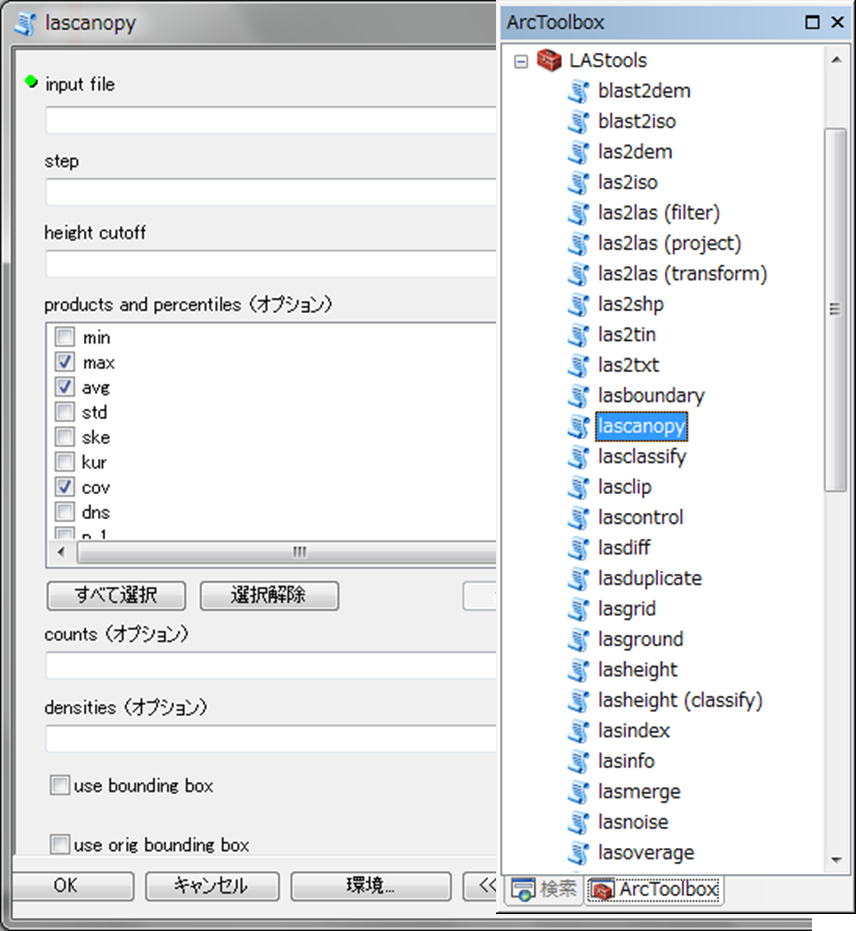Check the use bounding box option
The height and width of the screenshot is (931, 856).
(60, 786)
